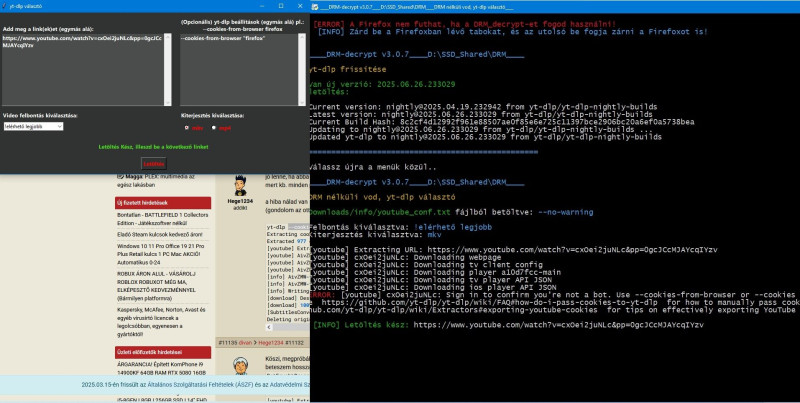The height and width of the screenshot is (403, 800).
Task: Focus the YouTube links text box
Action: (x=83, y=69)
